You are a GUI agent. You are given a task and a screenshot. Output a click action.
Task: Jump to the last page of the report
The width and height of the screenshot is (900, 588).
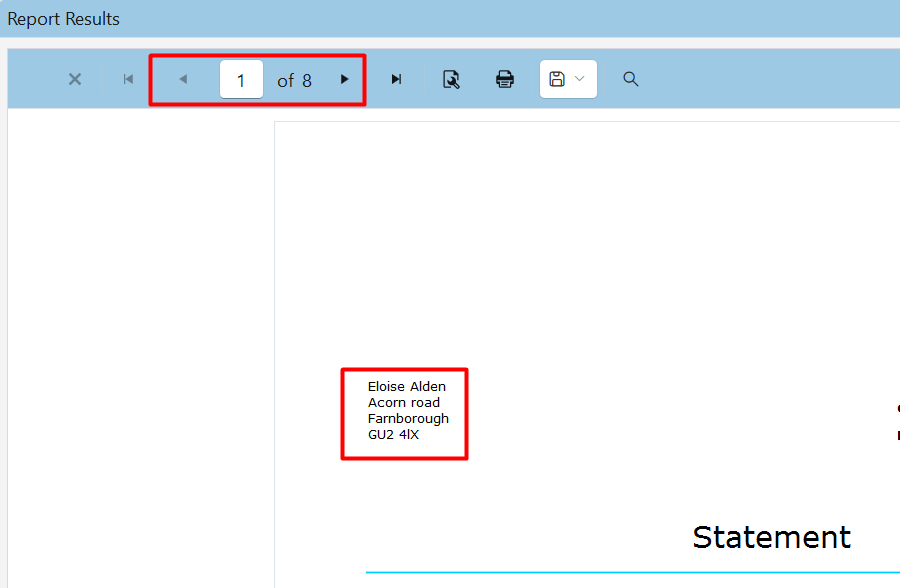[x=396, y=79]
